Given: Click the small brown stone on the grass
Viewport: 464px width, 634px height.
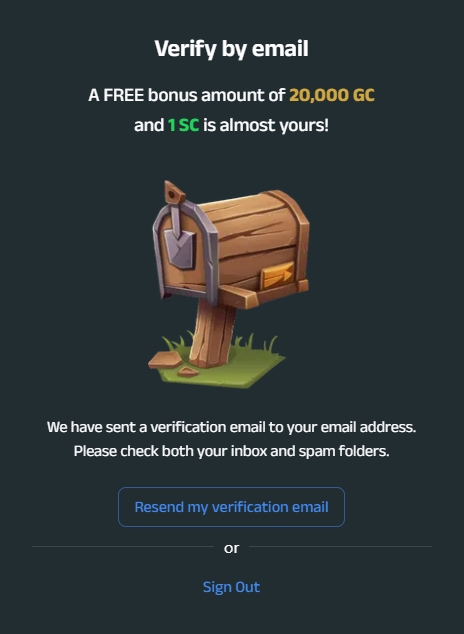Looking at the screenshot, I should tap(188, 372).
